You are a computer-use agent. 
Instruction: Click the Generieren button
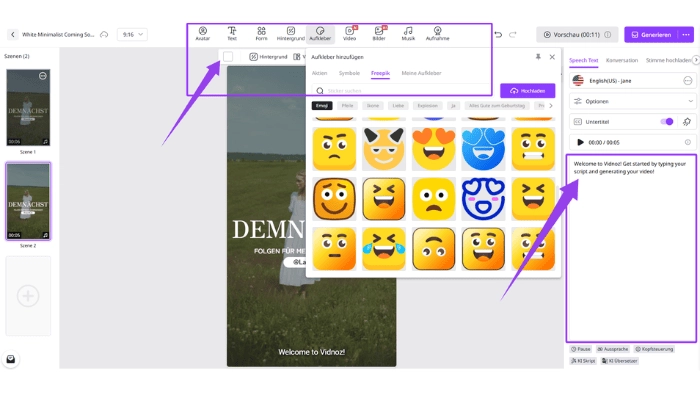652,34
